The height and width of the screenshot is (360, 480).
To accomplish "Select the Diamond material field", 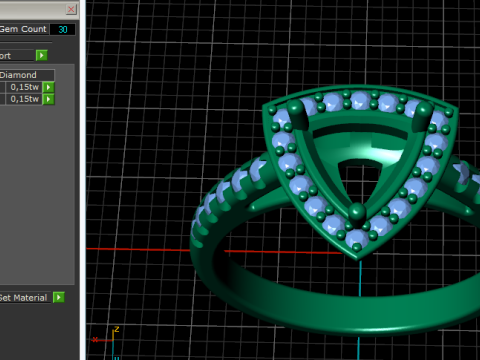I will [27, 75].
